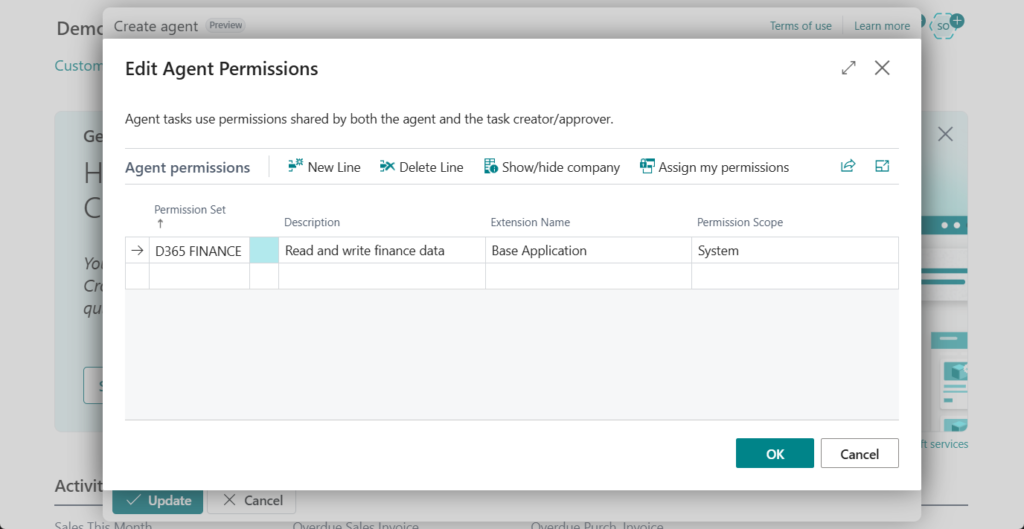Click the empty Permission Set cell in new row

click(x=198, y=277)
